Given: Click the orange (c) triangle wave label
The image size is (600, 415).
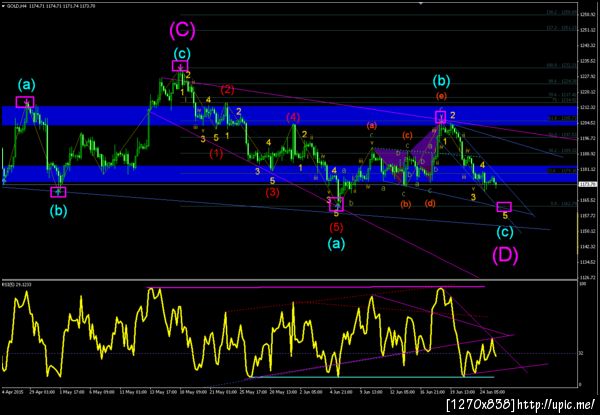Looking at the screenshot, I should coord(407,135).
